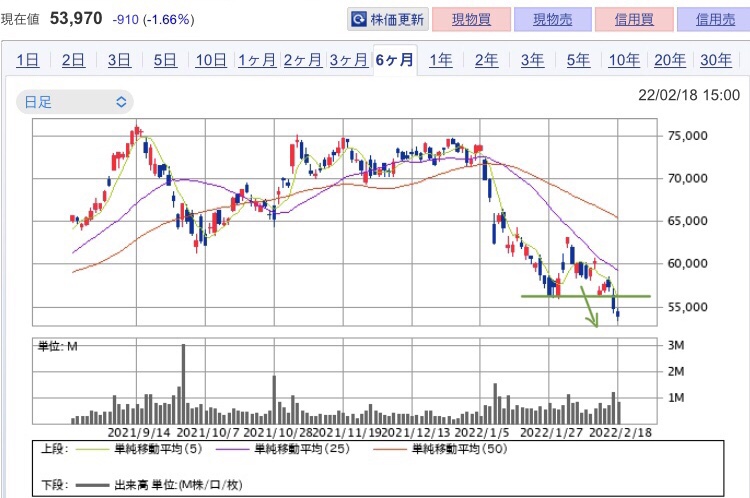This screenshot has width=750, height=498.
Task: Select the 10年 period tab
Action: pyautogui.click(x=624, y=60)
